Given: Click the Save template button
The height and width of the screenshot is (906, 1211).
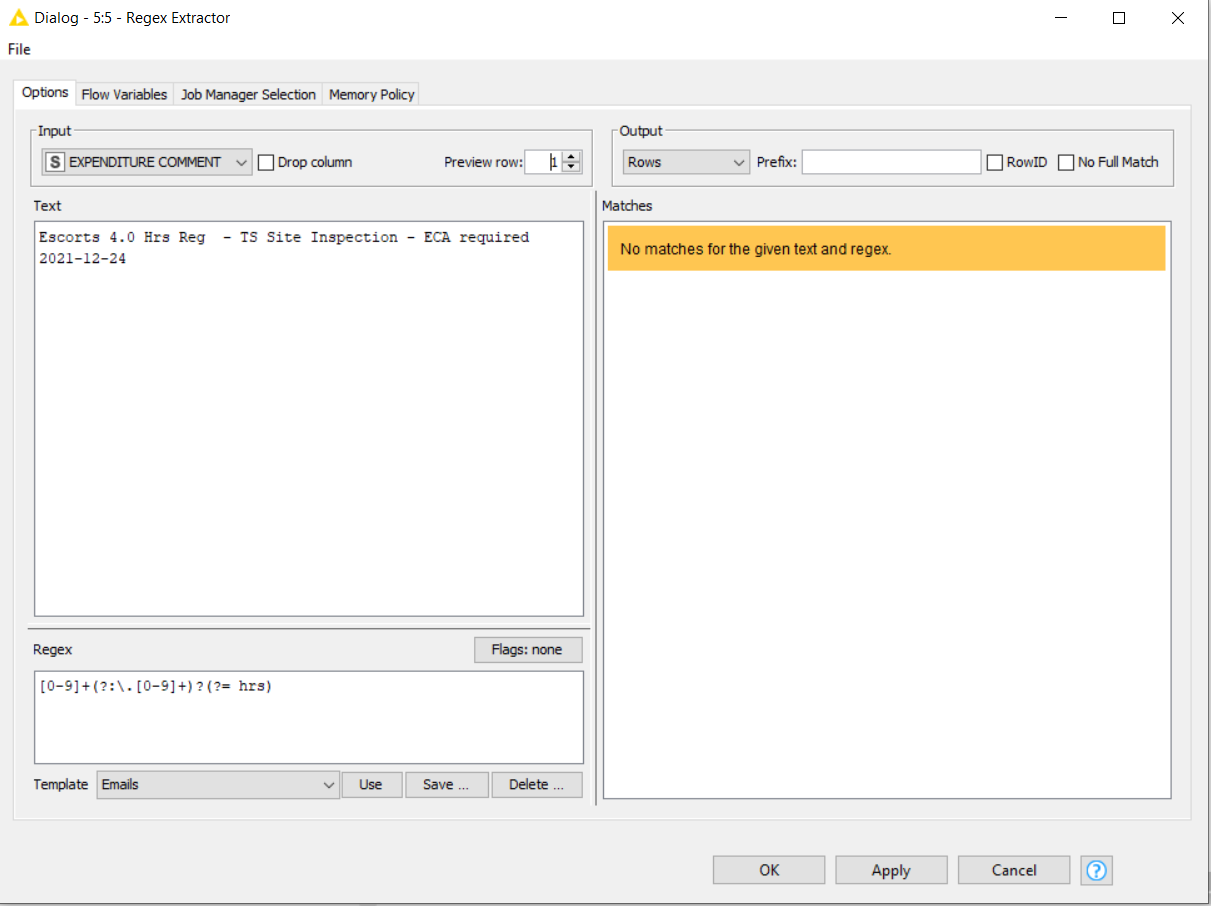Looking at the screenshot, I should (446, 785).
